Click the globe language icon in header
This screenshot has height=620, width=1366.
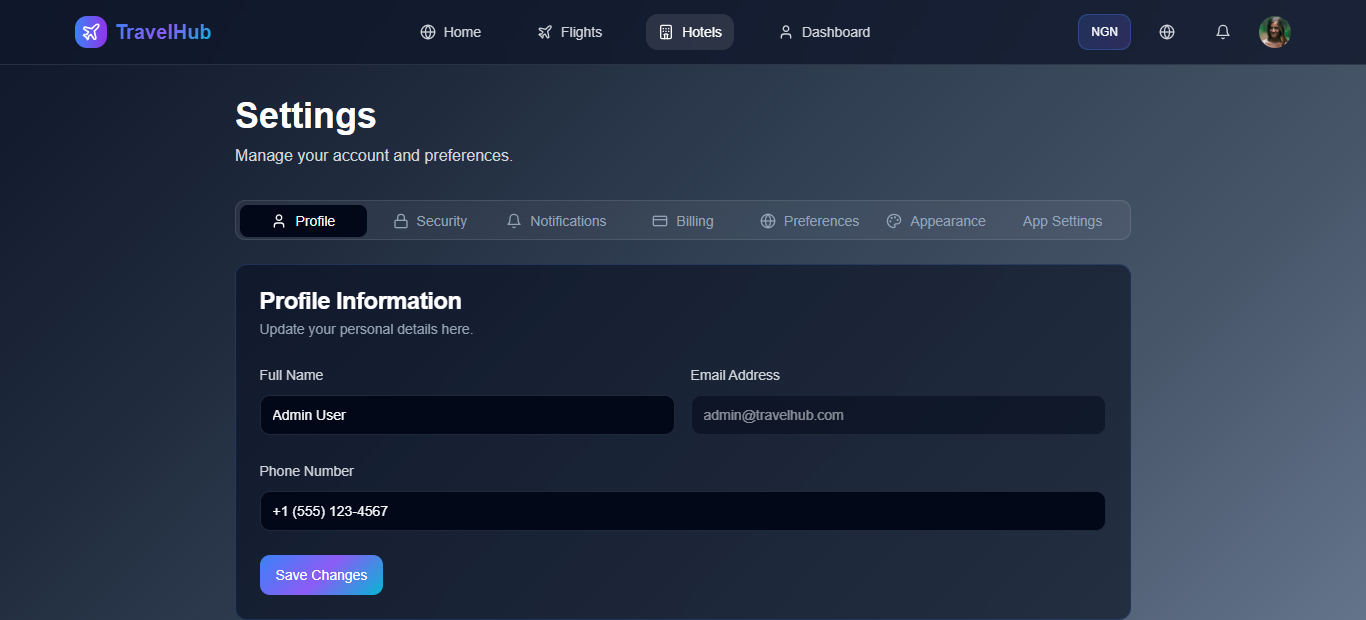point(1166,32)
